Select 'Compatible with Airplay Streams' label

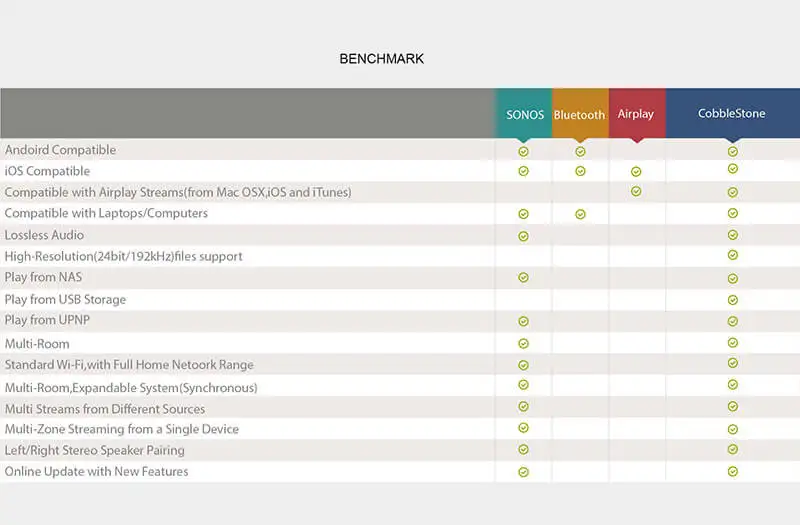click(x=178, y=192)
